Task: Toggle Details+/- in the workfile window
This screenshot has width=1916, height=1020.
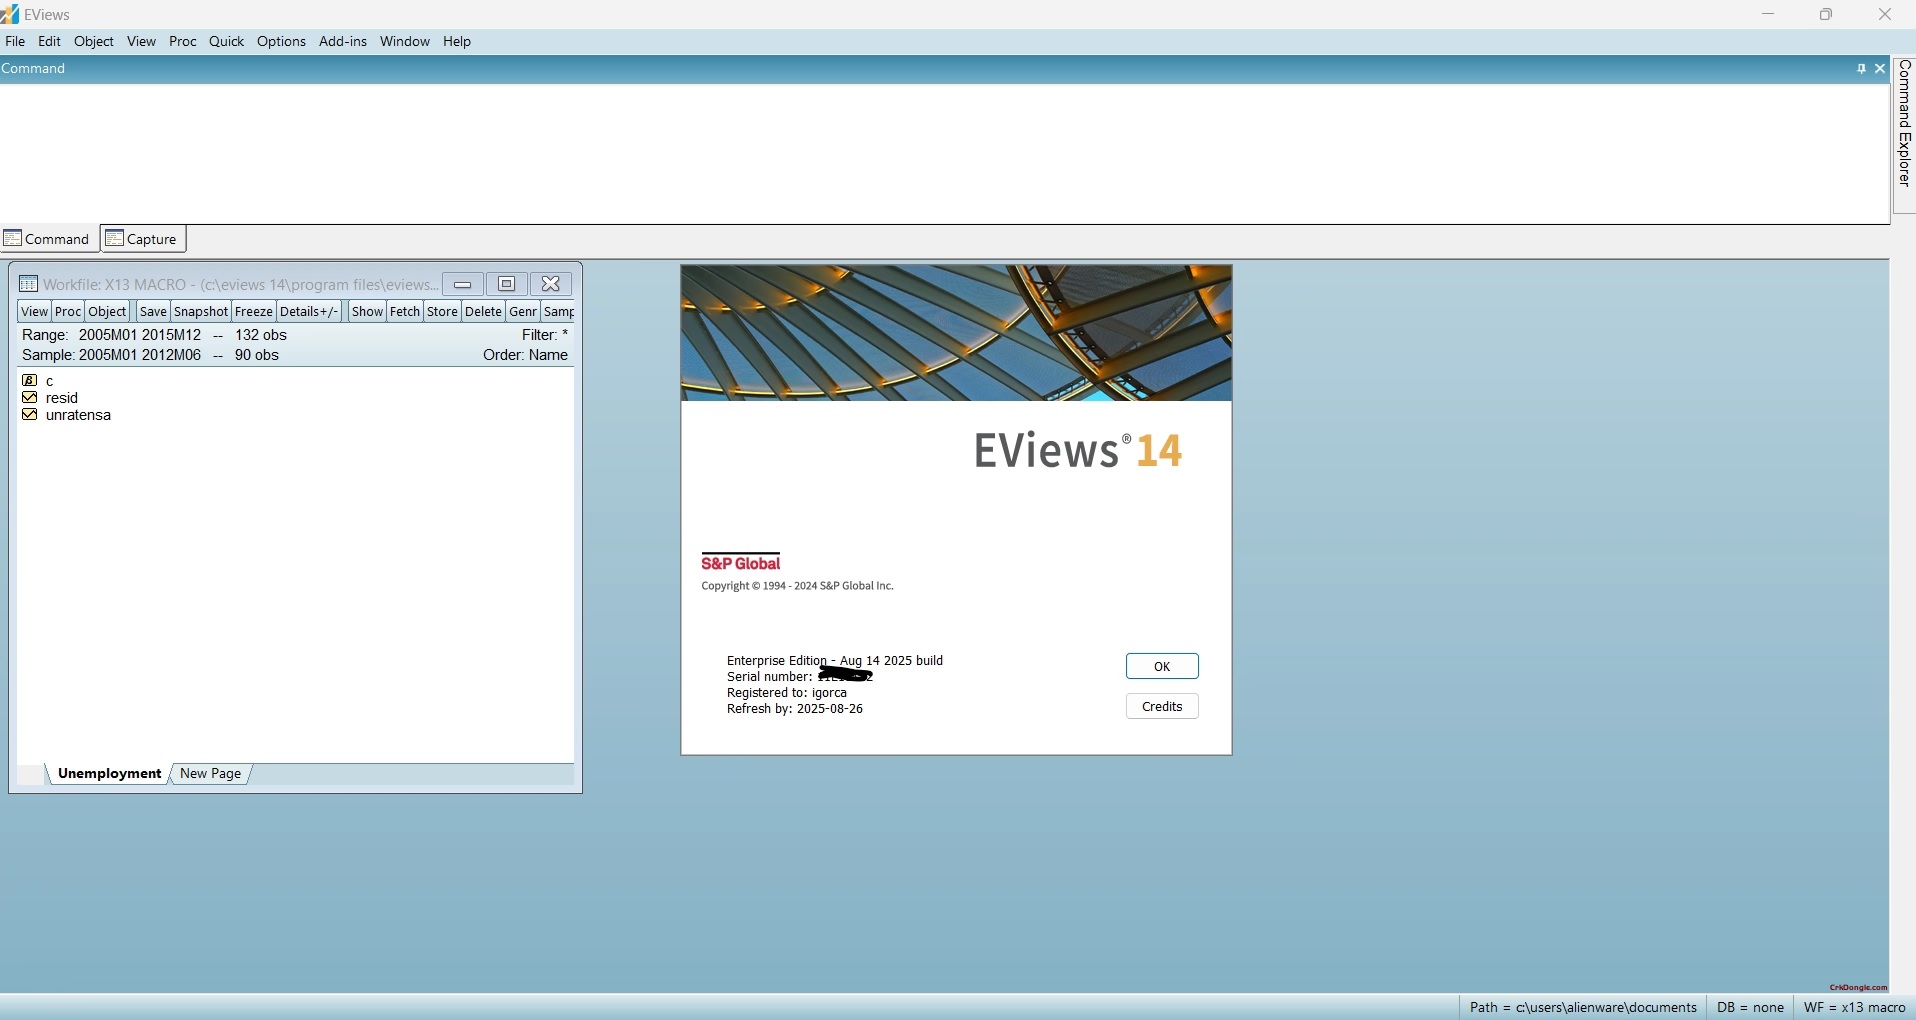Action: pyautogui.click(x=310, y=311)
